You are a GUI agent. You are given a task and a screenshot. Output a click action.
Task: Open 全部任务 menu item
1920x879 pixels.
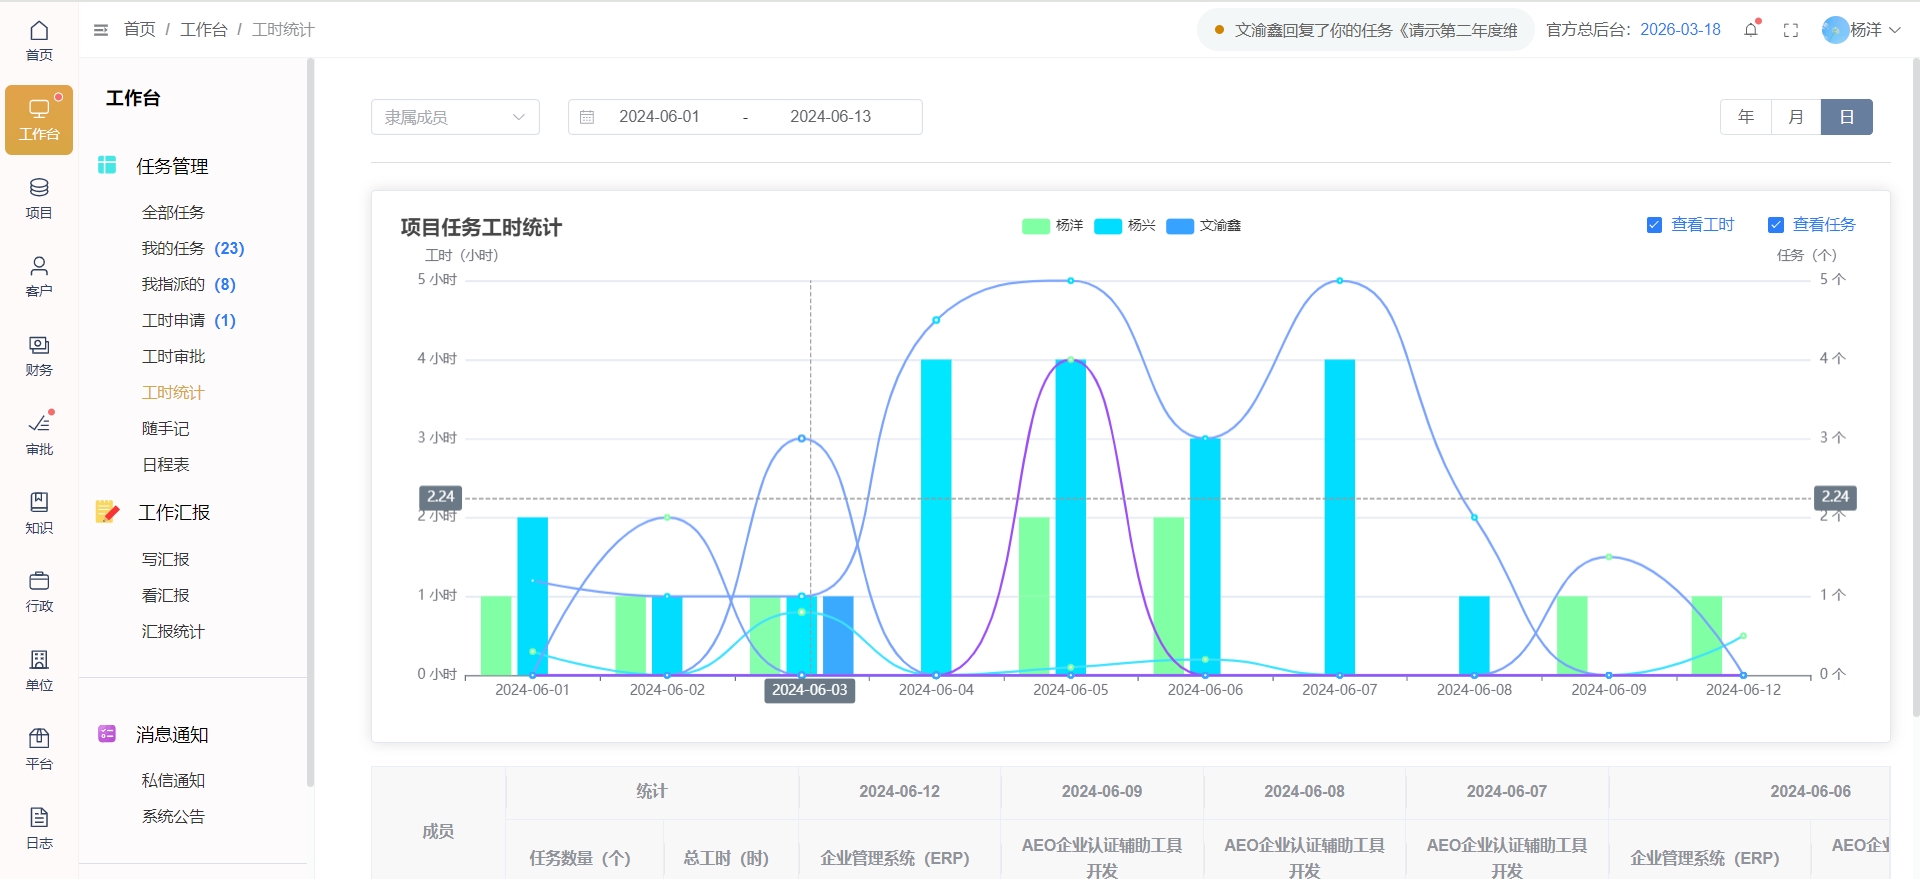click(173, 212)
